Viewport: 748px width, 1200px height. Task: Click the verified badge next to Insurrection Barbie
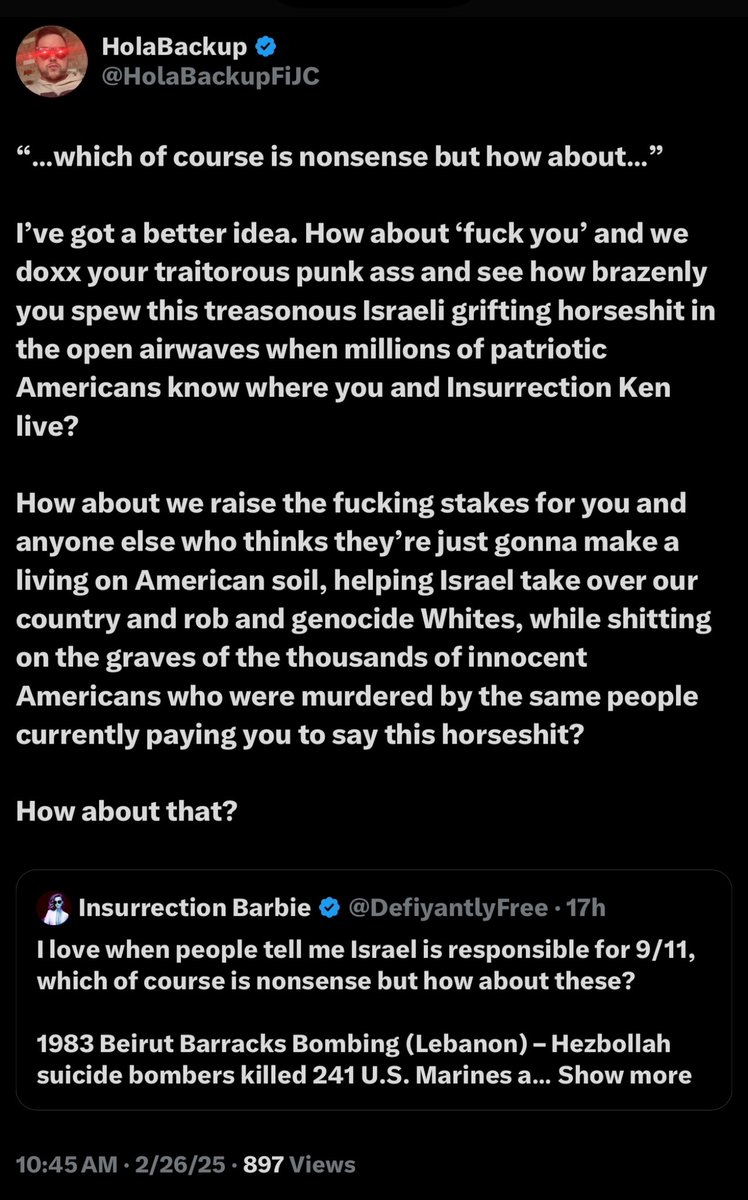click(329, 908)
